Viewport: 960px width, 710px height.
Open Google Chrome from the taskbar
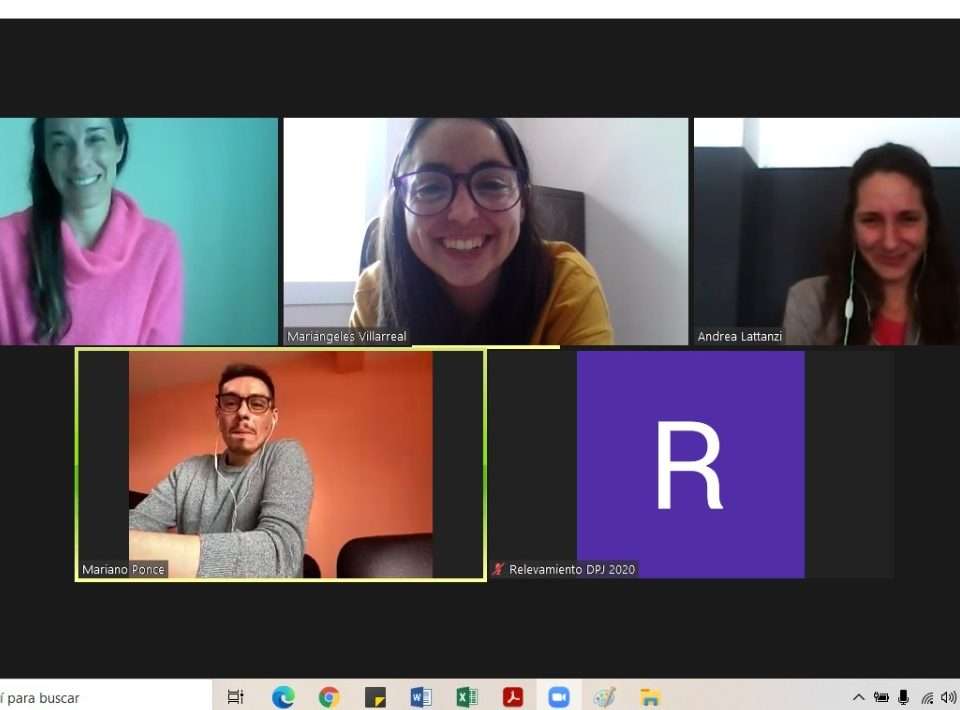click(329, 697)
